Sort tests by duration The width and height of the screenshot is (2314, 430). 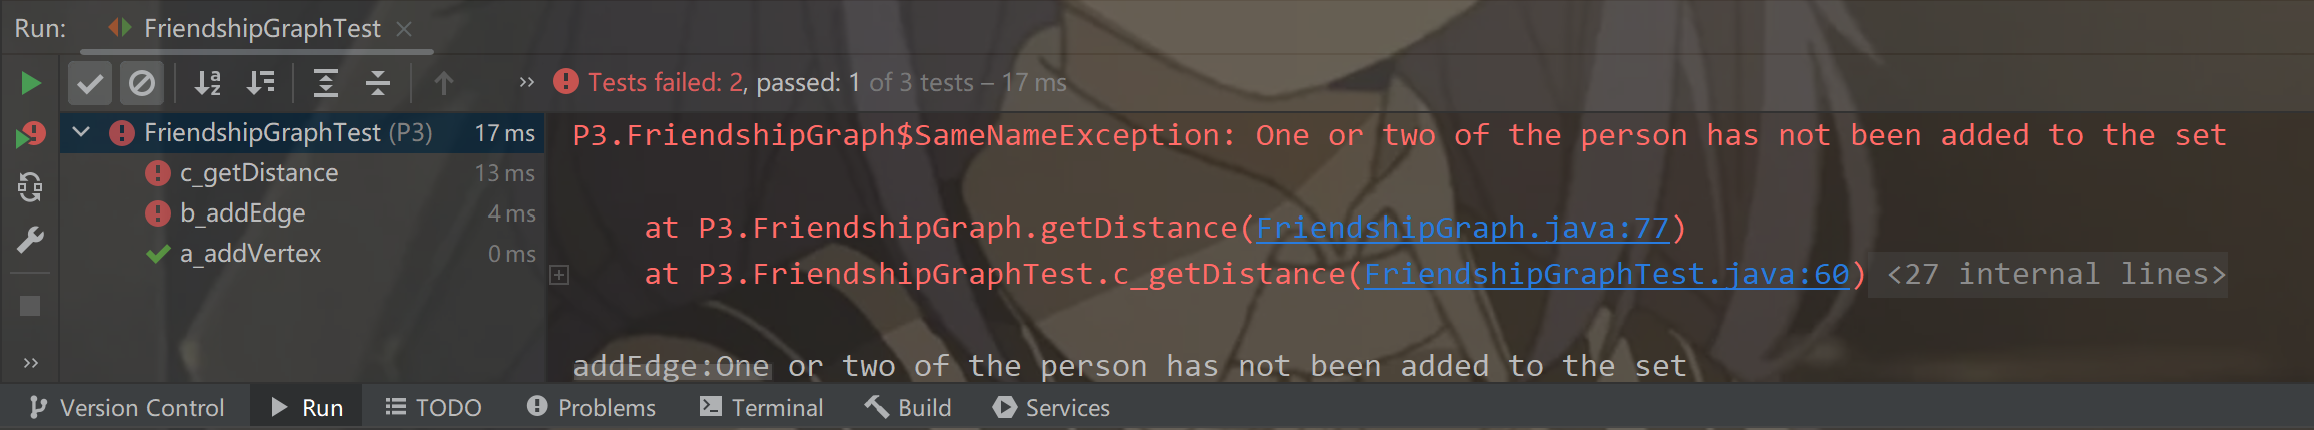coord(261,83)
